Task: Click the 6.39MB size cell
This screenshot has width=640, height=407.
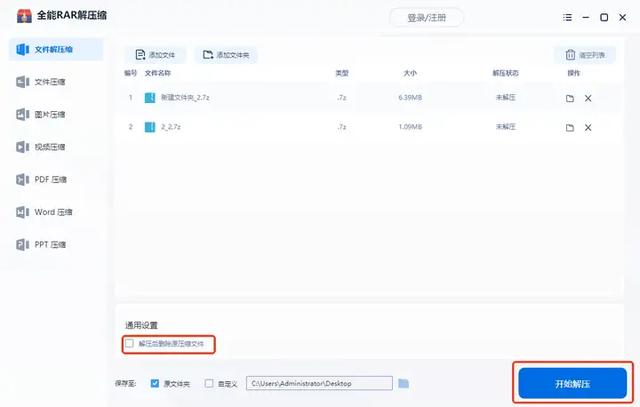Action: (410, 98)
